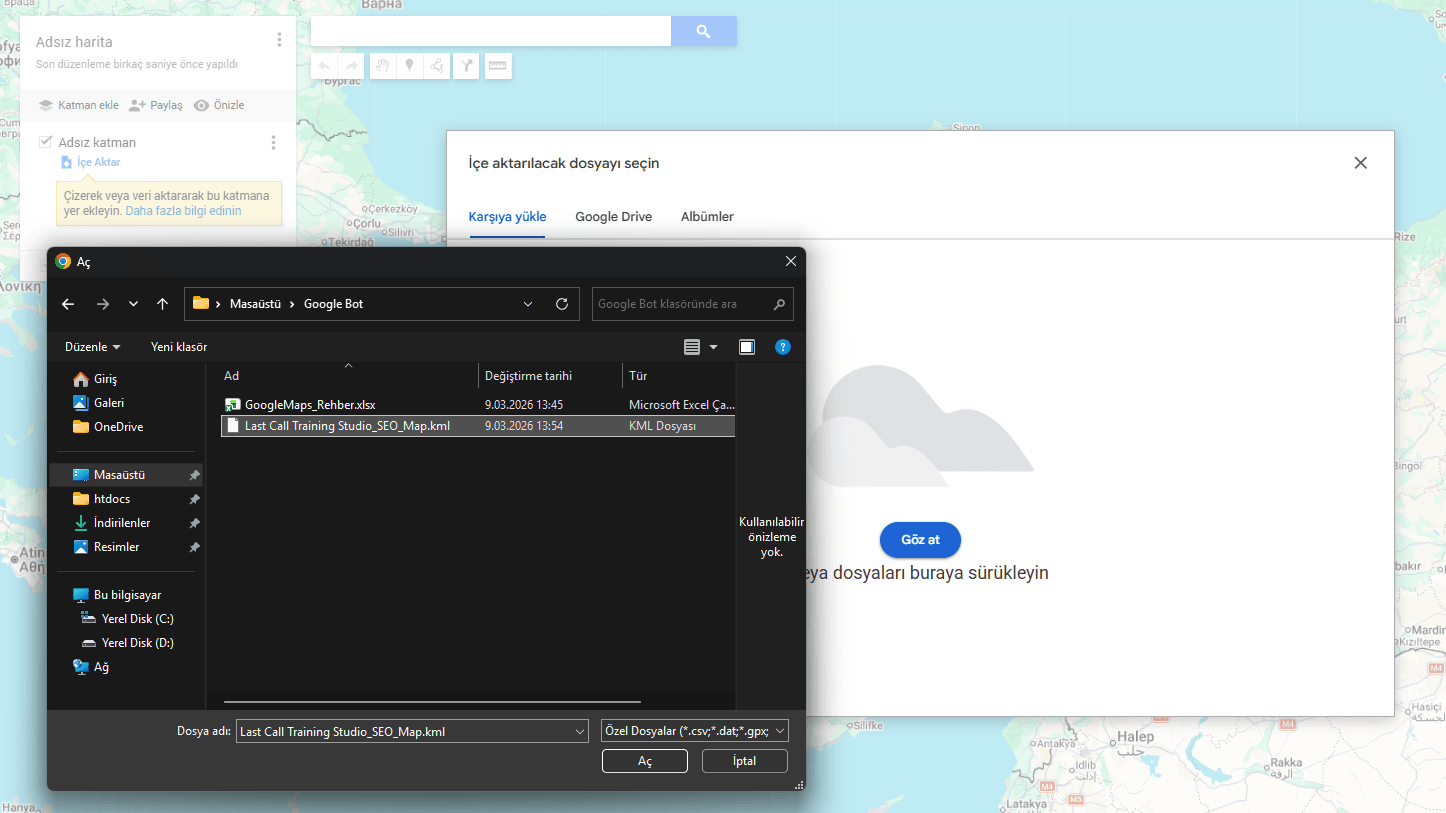Viewport: 1446px width, 813px height.
Task: Expand the view options dropdown arrow
Action: click(713, 347)
